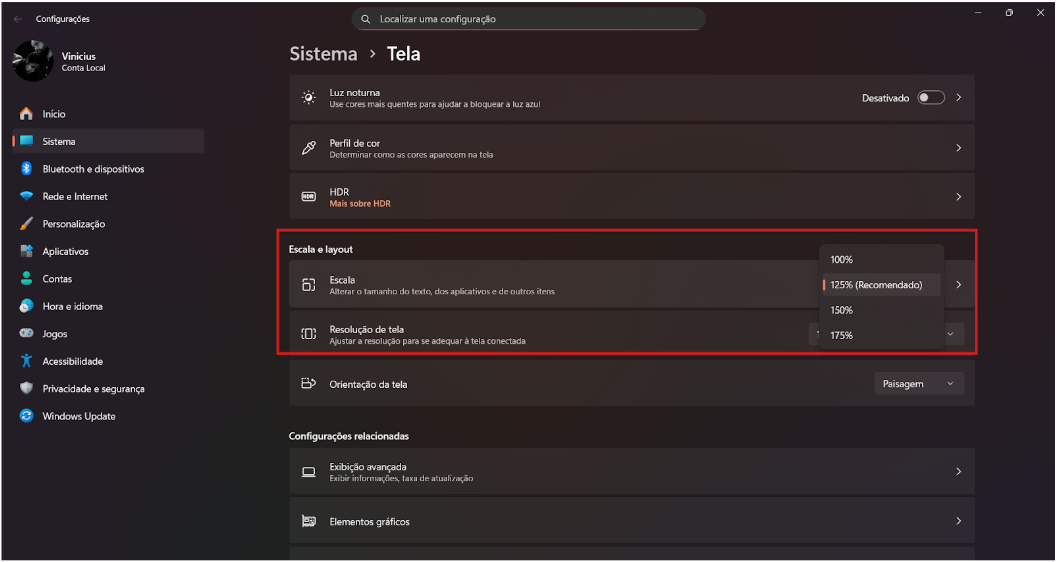
Task: Click the Jogos controller icon
Action: 27,334
